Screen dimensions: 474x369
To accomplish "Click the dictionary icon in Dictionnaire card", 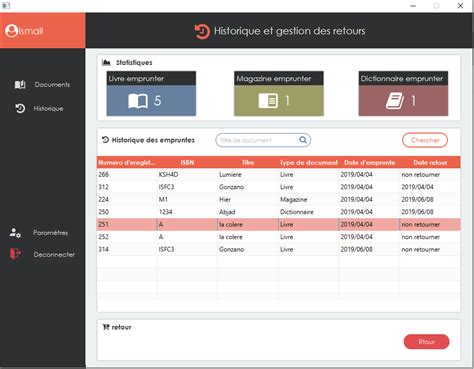I will point(395,101).
